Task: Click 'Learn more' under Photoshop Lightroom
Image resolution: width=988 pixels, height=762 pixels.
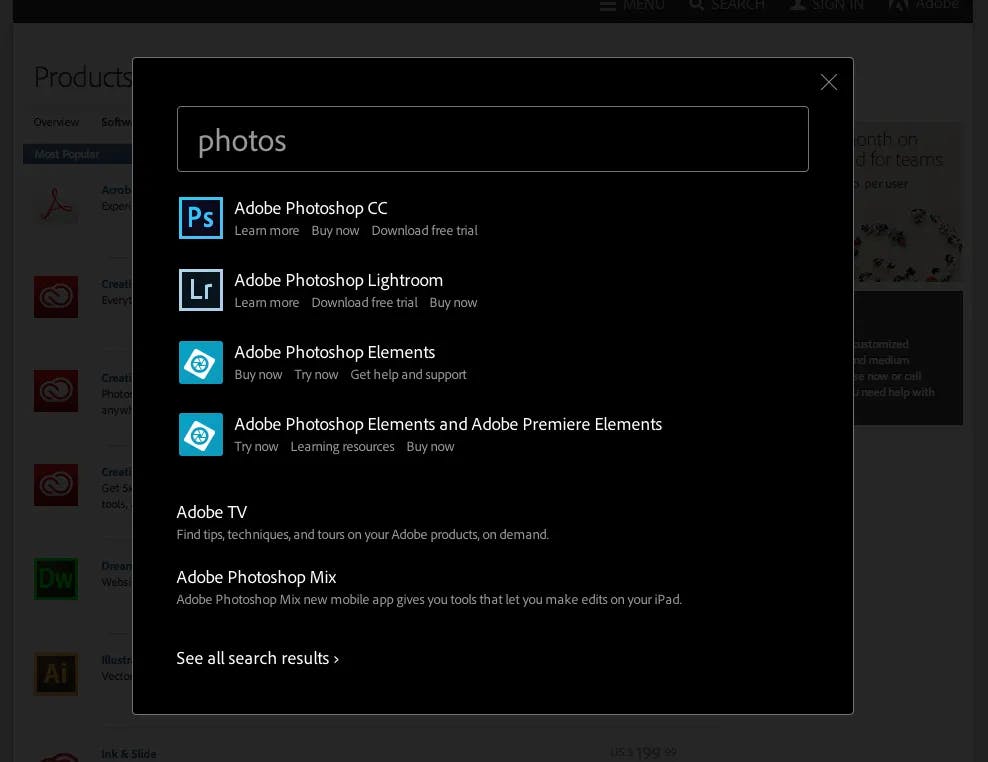Action: click(267, 303)
